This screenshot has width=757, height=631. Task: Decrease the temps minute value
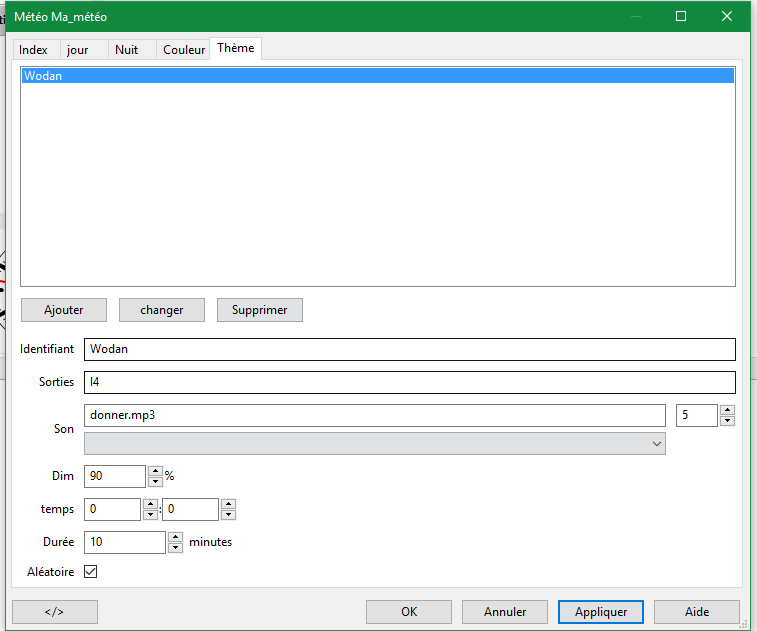228,515
